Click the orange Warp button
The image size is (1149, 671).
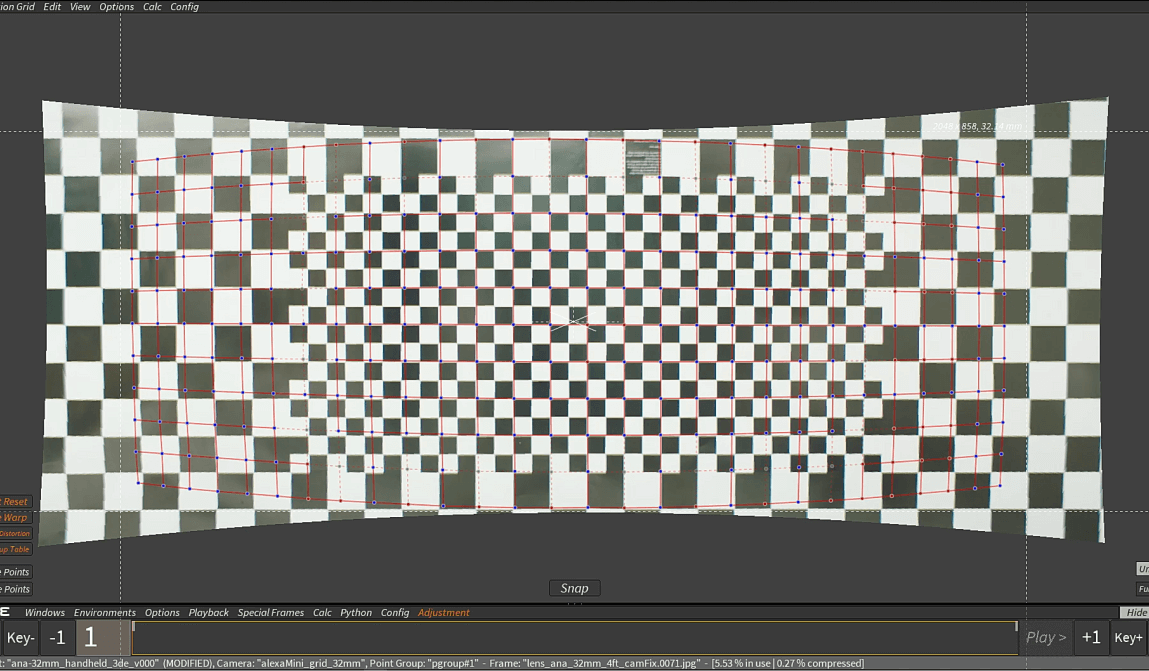click(x=15, y=517)
